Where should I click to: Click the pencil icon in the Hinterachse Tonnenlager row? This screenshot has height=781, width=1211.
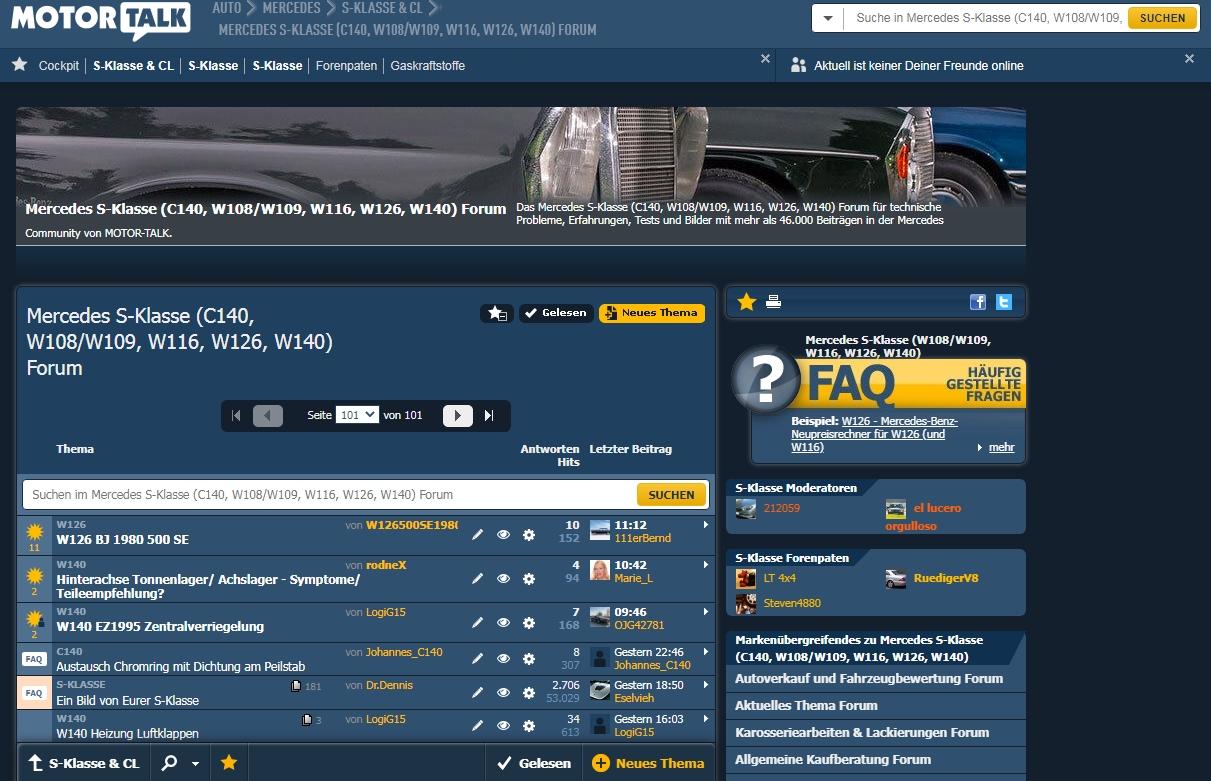point(478,578)
